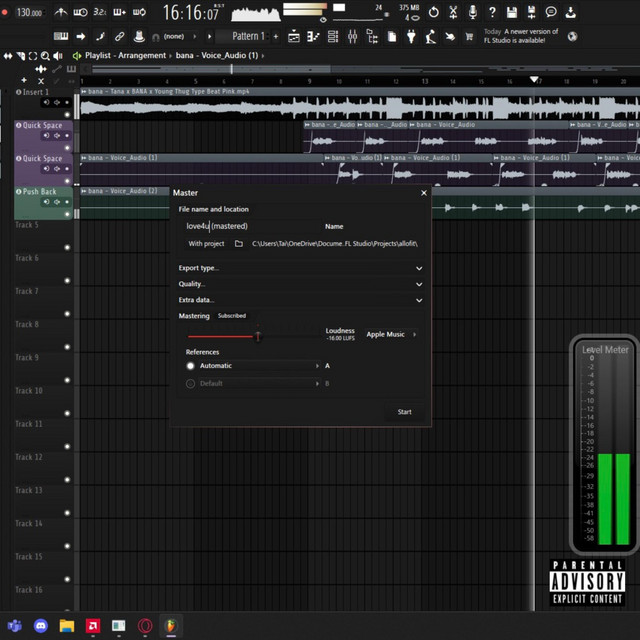Open the question mark help icon
Viewport: 640px width, 640px height.
coord(492,12)
